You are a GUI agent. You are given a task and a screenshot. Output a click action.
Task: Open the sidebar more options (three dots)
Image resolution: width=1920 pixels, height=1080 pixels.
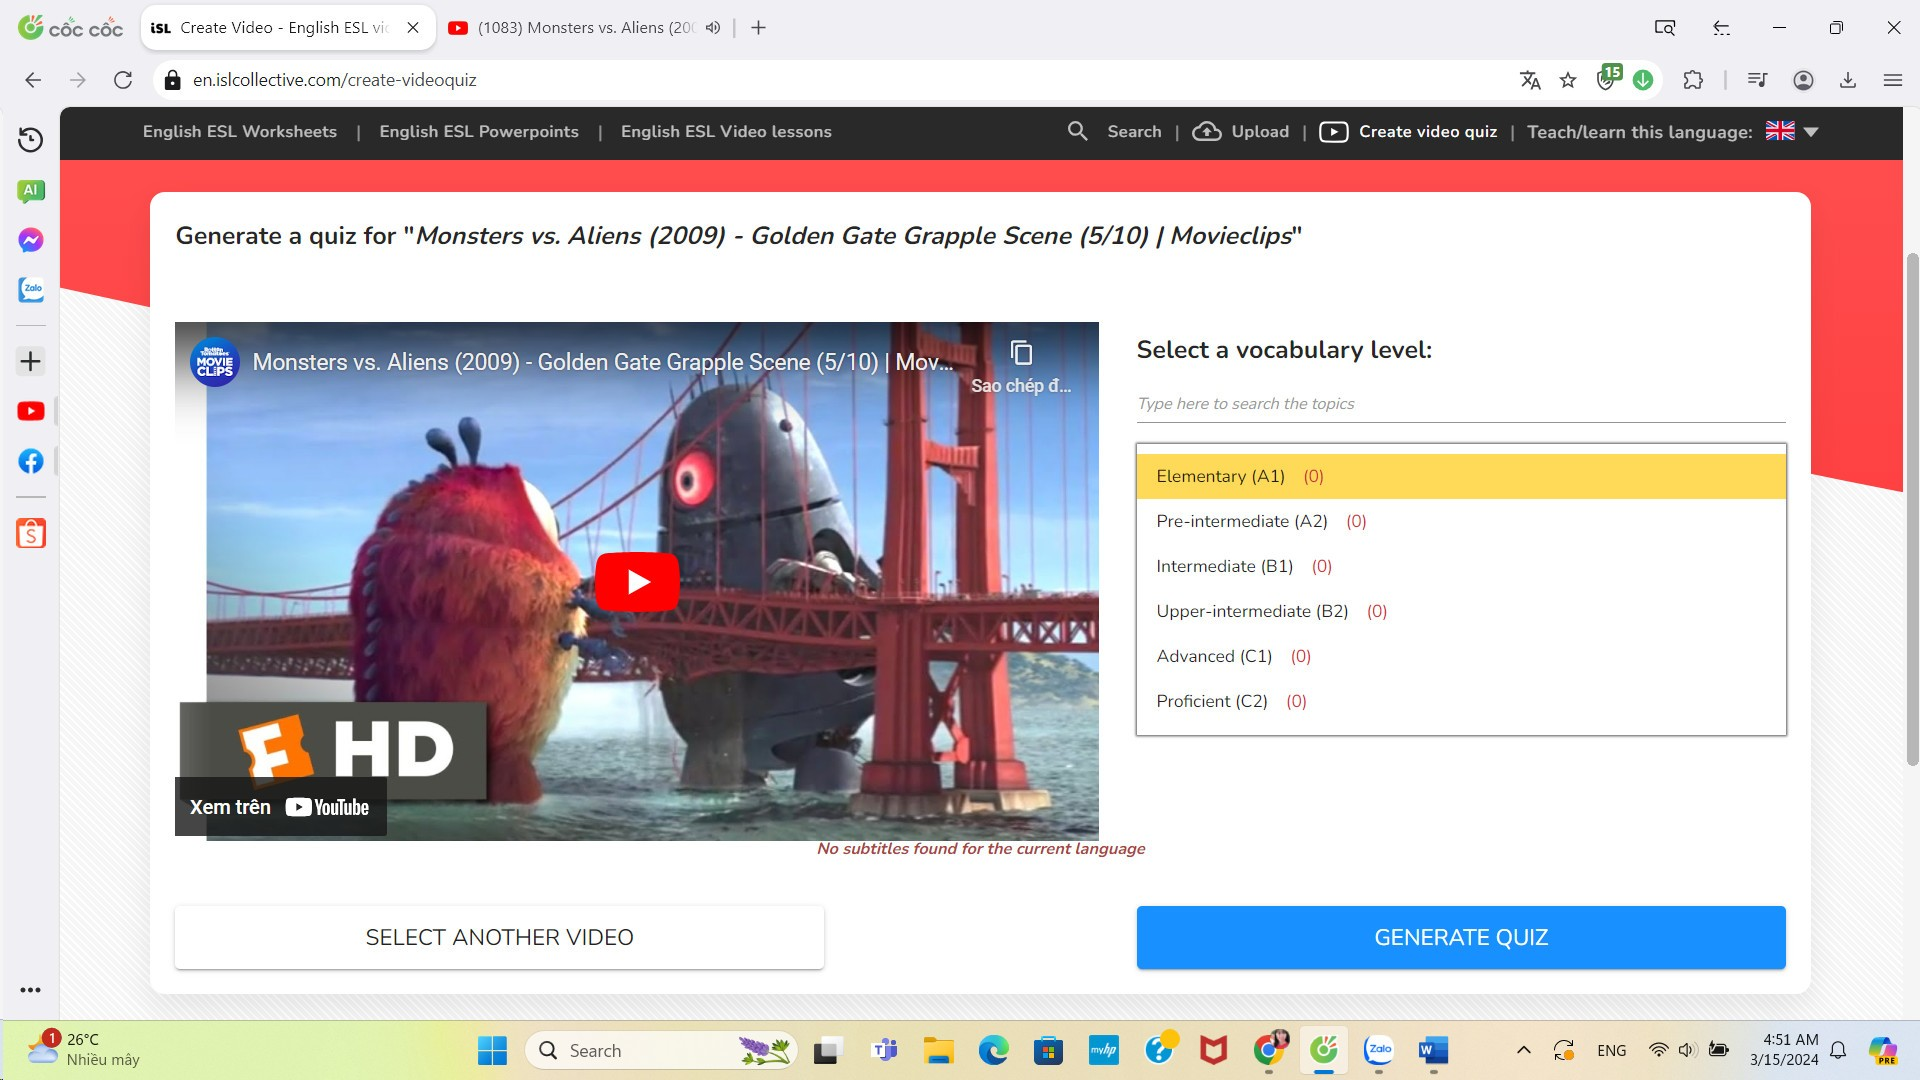[x=30, y=990]
